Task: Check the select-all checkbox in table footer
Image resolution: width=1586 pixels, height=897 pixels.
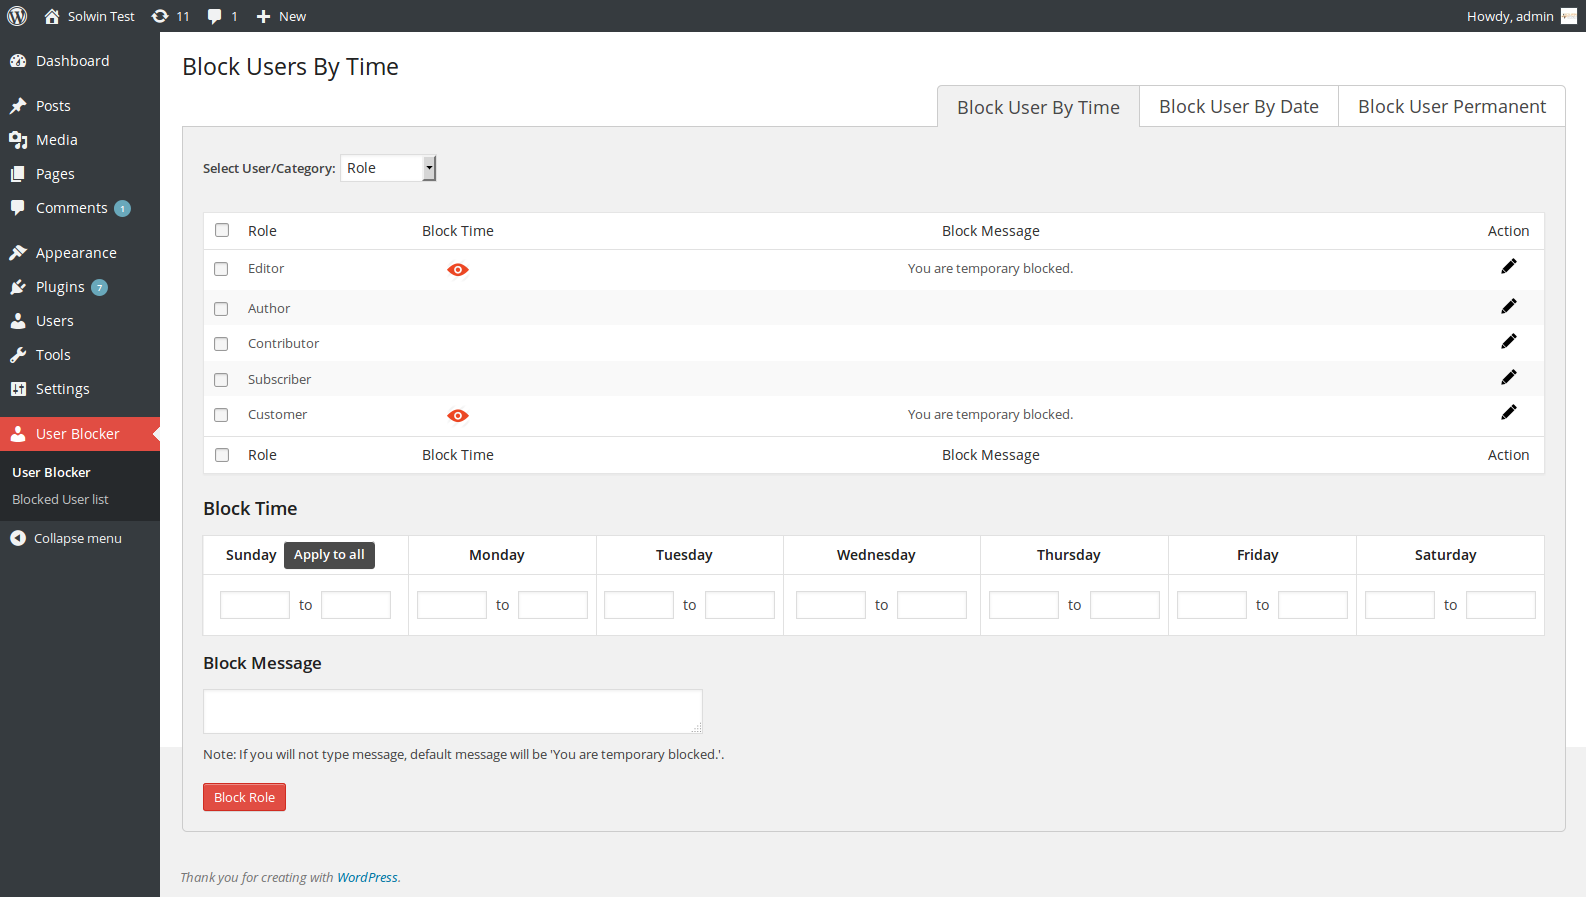Action: (x=222, y=455)
